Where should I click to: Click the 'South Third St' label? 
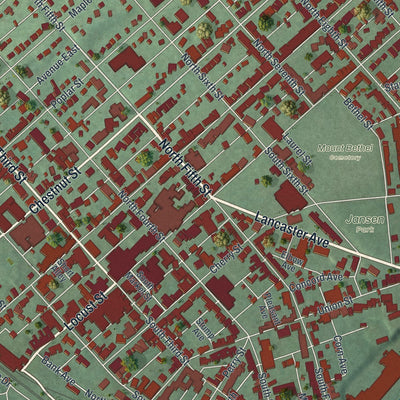167,340
